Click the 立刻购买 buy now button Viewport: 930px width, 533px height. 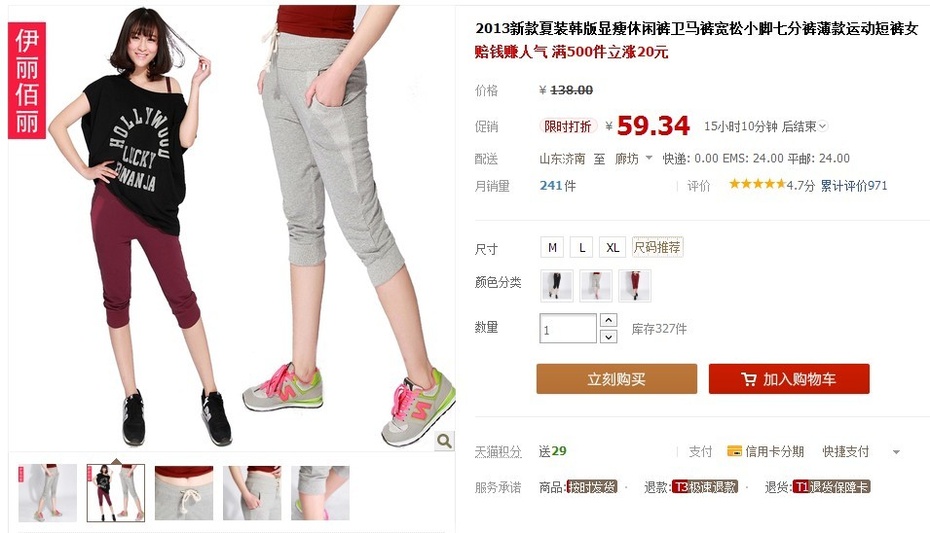(617, 379)
